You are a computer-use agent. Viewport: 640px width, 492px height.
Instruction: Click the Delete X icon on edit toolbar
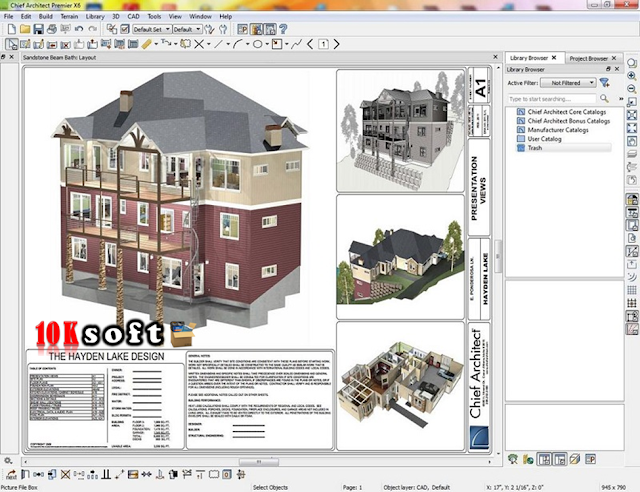(x=65, y=474)
